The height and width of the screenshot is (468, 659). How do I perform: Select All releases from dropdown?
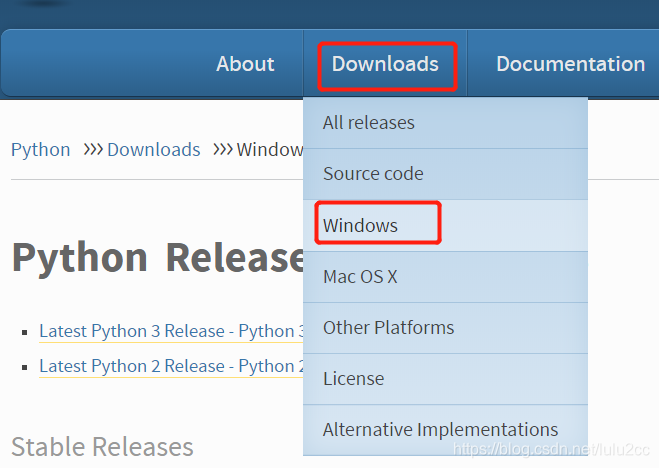pos(445,123)
